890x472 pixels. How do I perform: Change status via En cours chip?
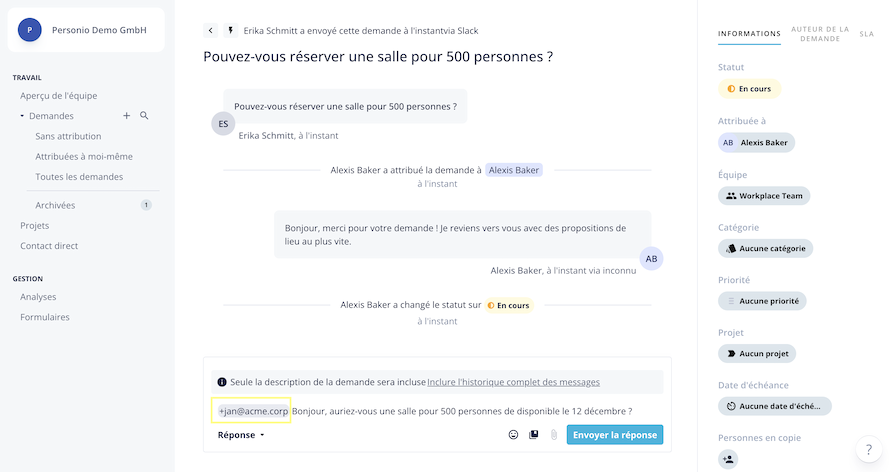tap(749, 88)
